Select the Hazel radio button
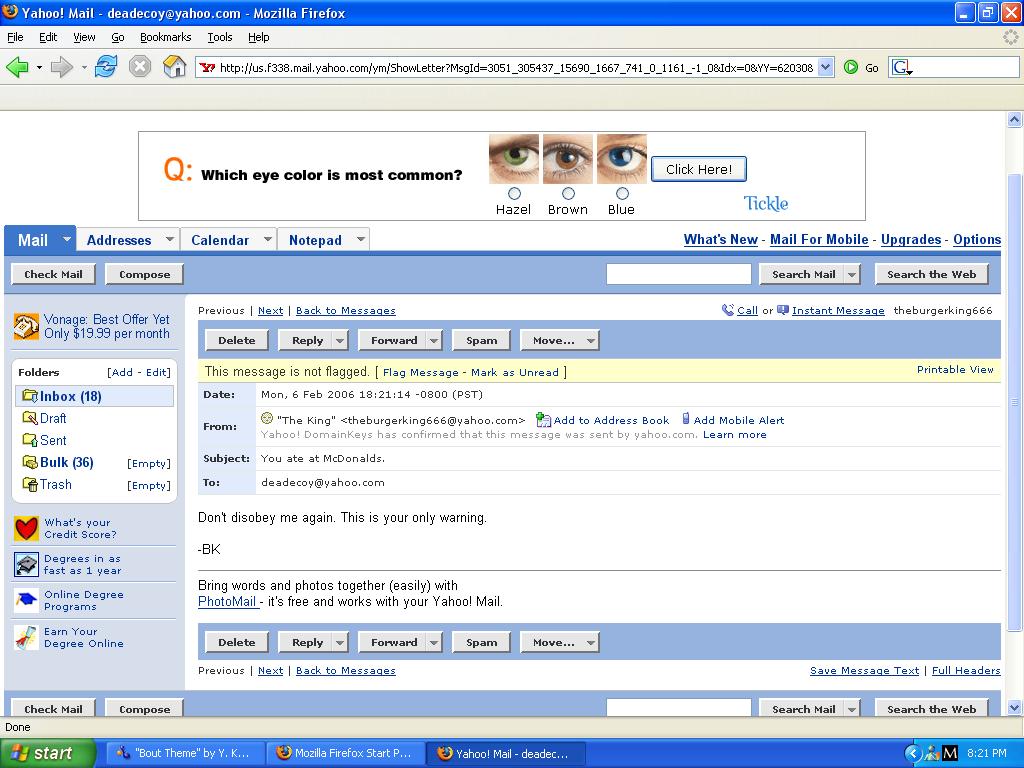 (515, 193)
